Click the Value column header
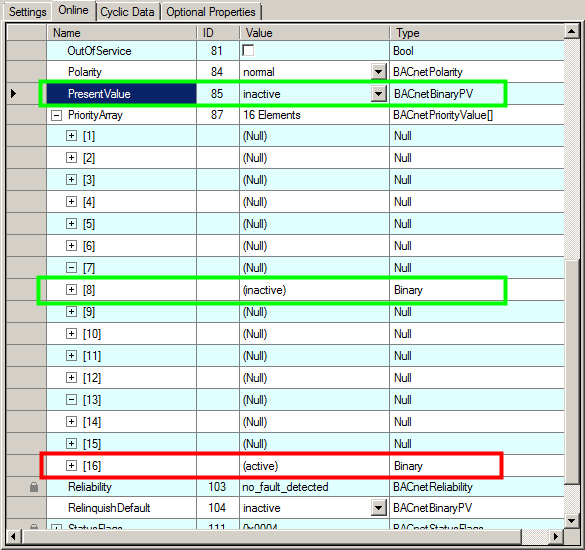Viewport: 585px width, 550px height. [315, 33]
